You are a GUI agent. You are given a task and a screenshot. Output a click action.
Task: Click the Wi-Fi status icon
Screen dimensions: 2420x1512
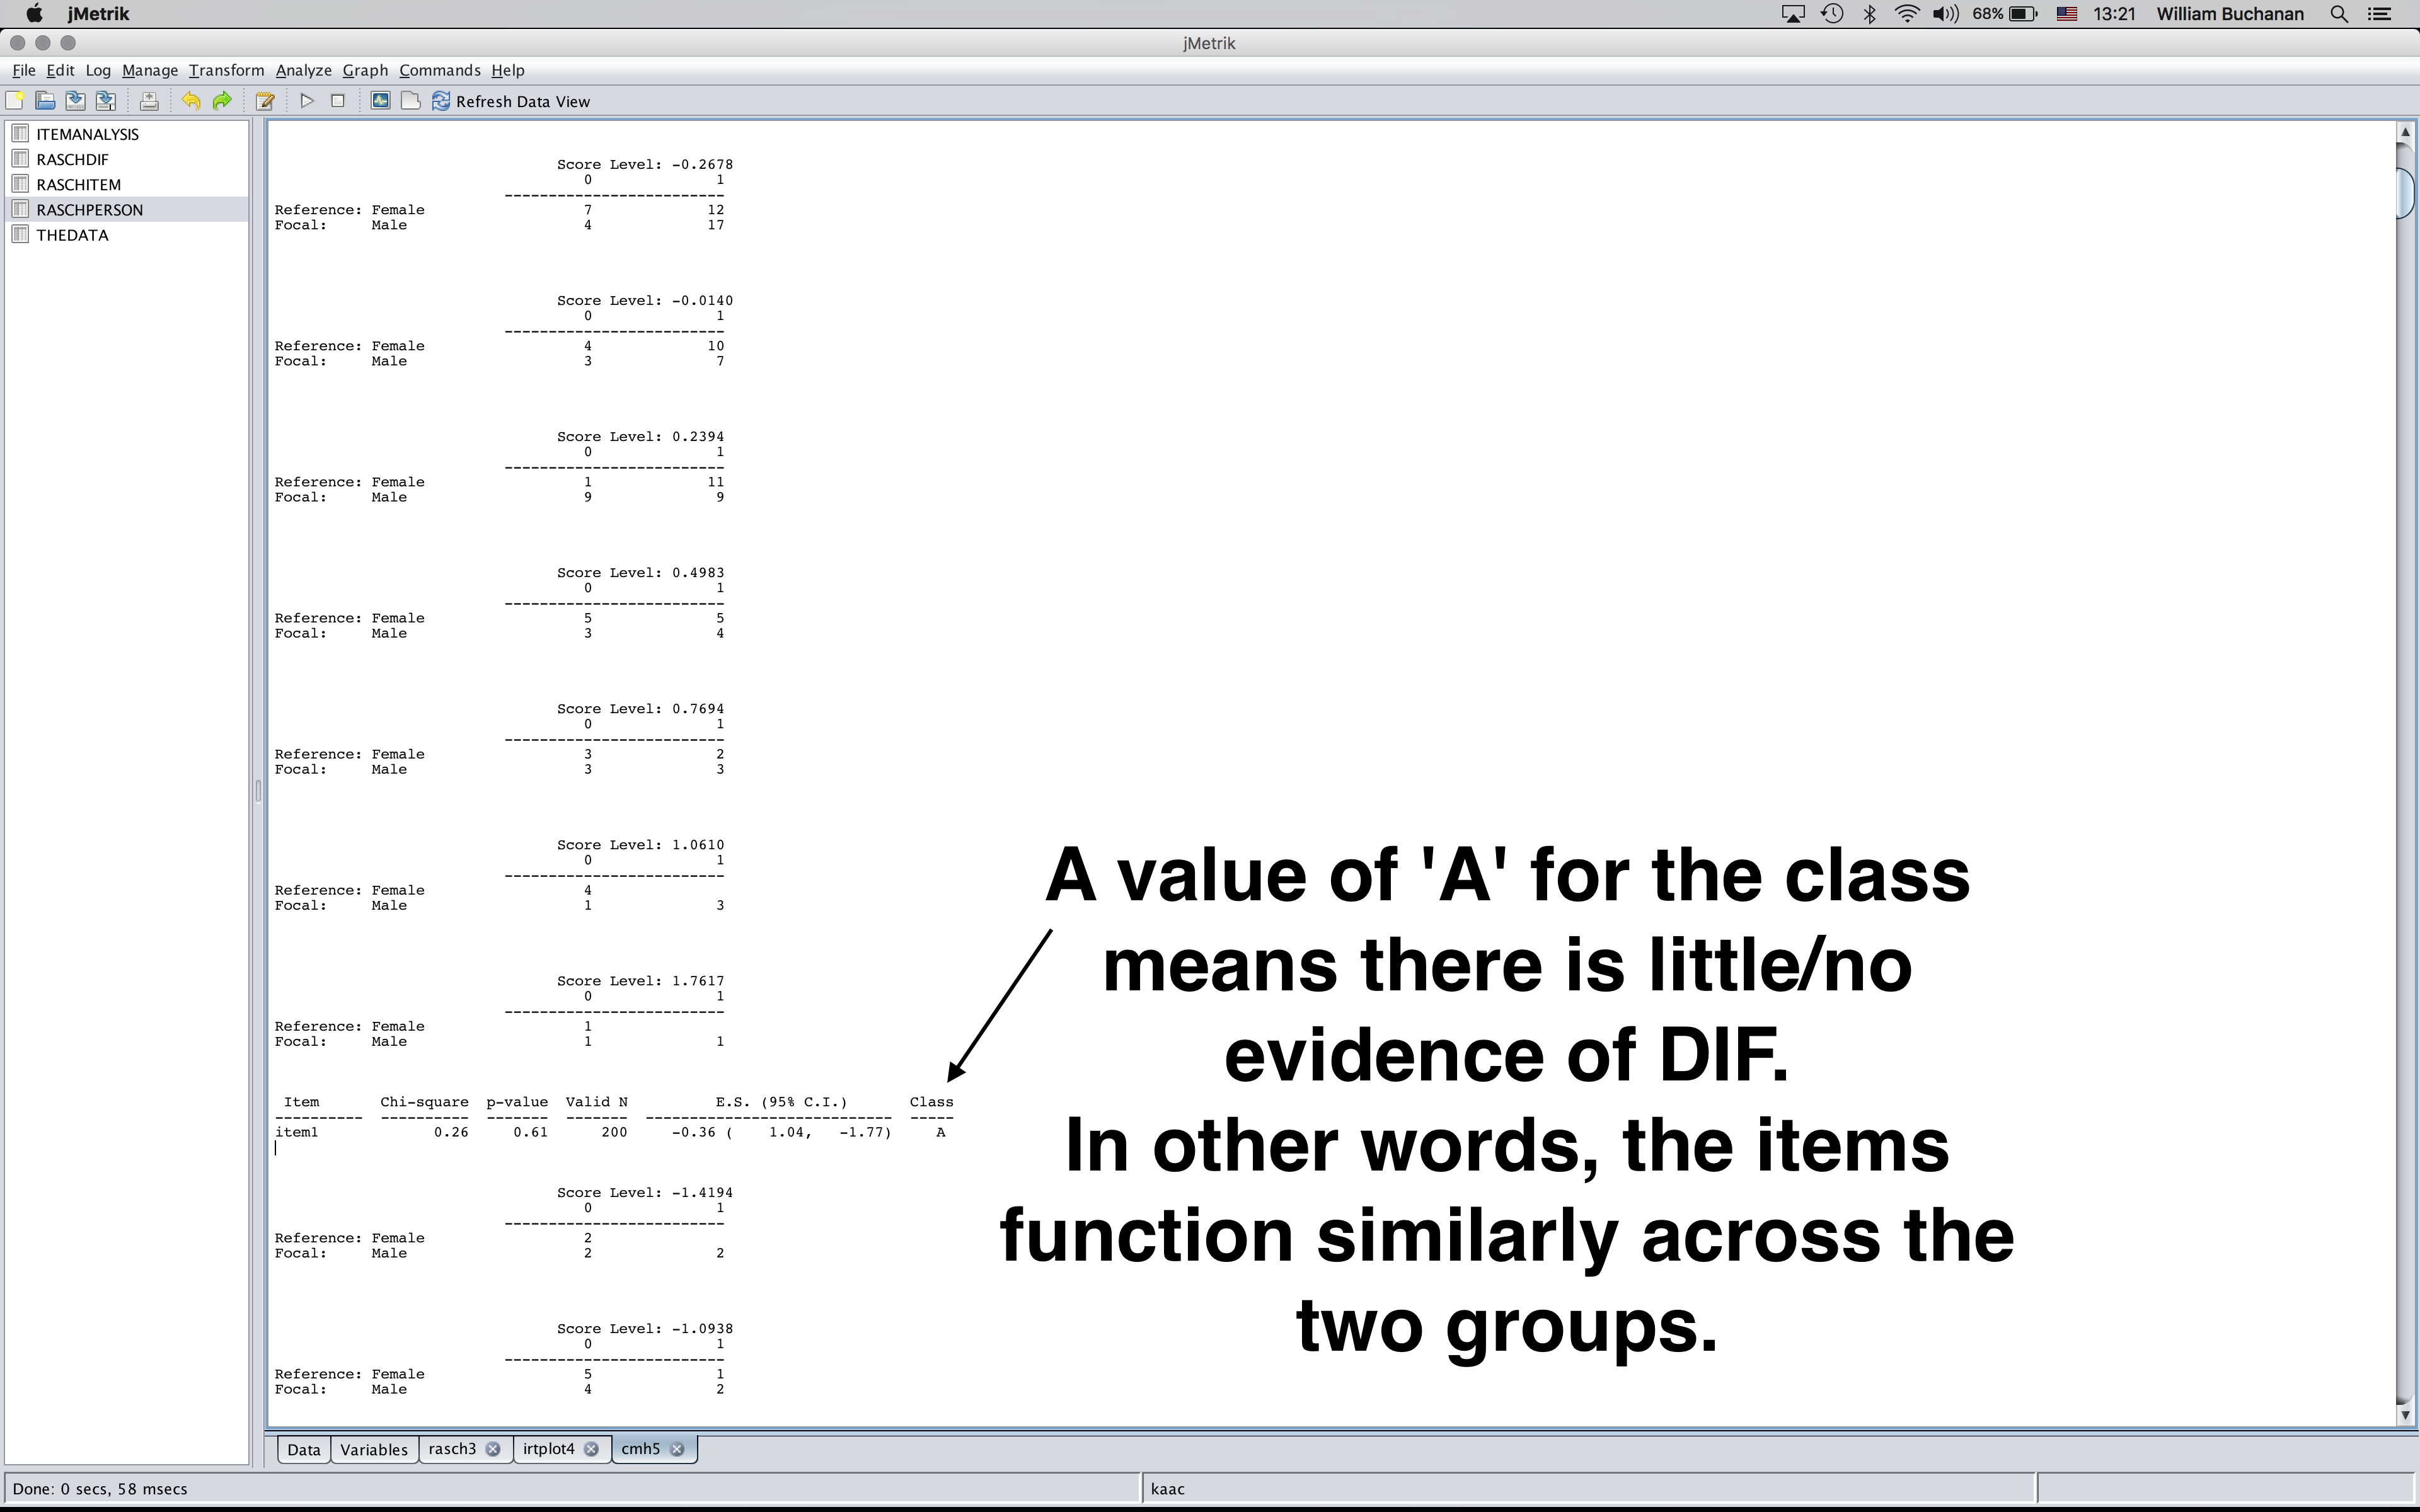click(x=1907, y=14)
